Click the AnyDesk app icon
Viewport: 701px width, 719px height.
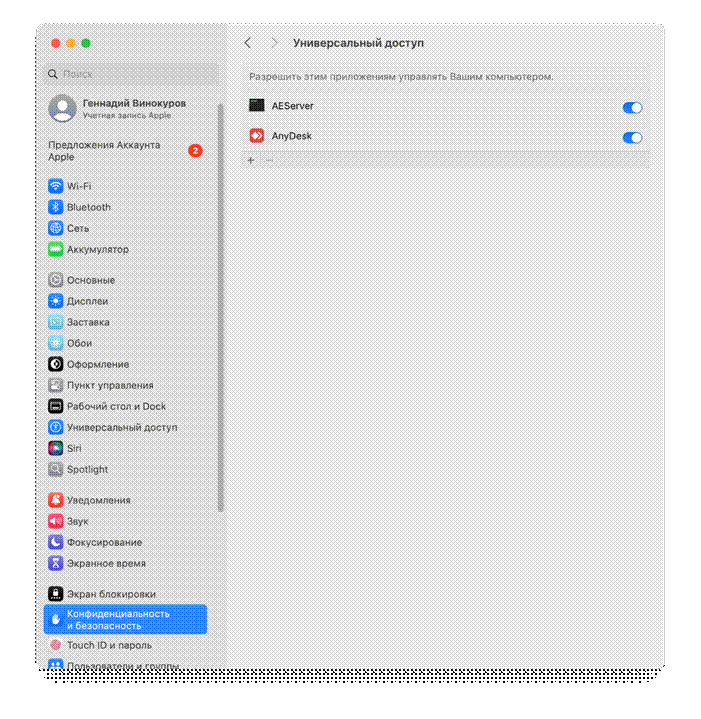click(256, 136)
